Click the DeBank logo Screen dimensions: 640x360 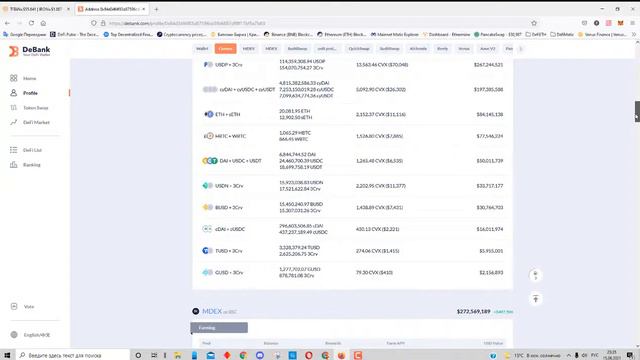(30, 51)
